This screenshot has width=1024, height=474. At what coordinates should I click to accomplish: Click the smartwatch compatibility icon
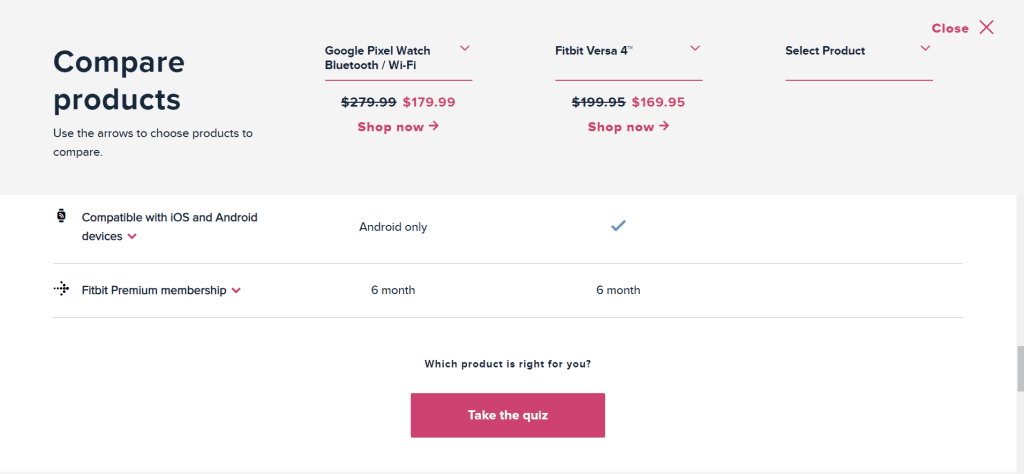(61, 215)
